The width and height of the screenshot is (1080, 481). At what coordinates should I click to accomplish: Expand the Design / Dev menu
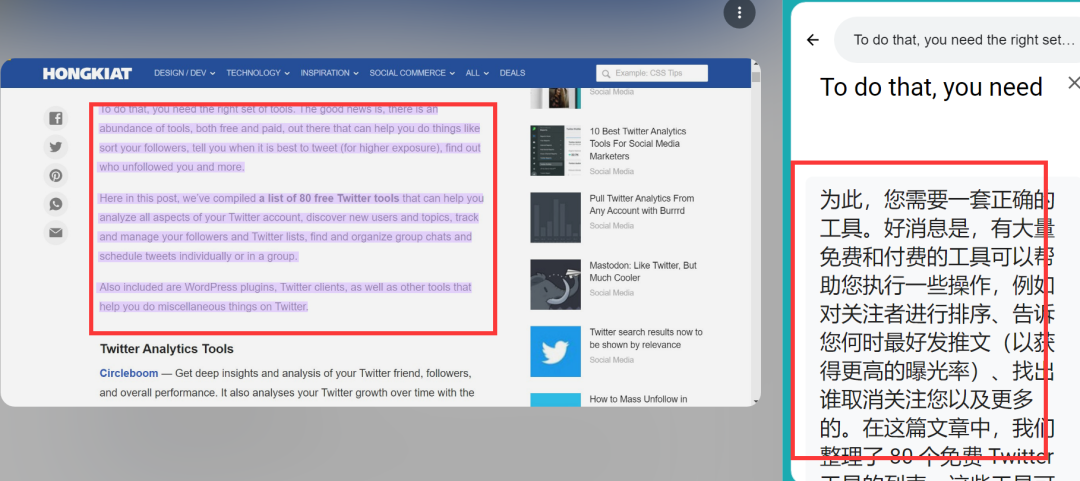click(x=185, y=73)
